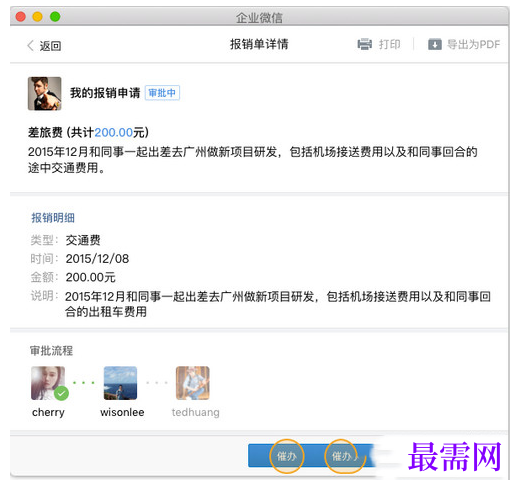
Task: Select the 我的报销申请 heading
Action: (105, 93)
